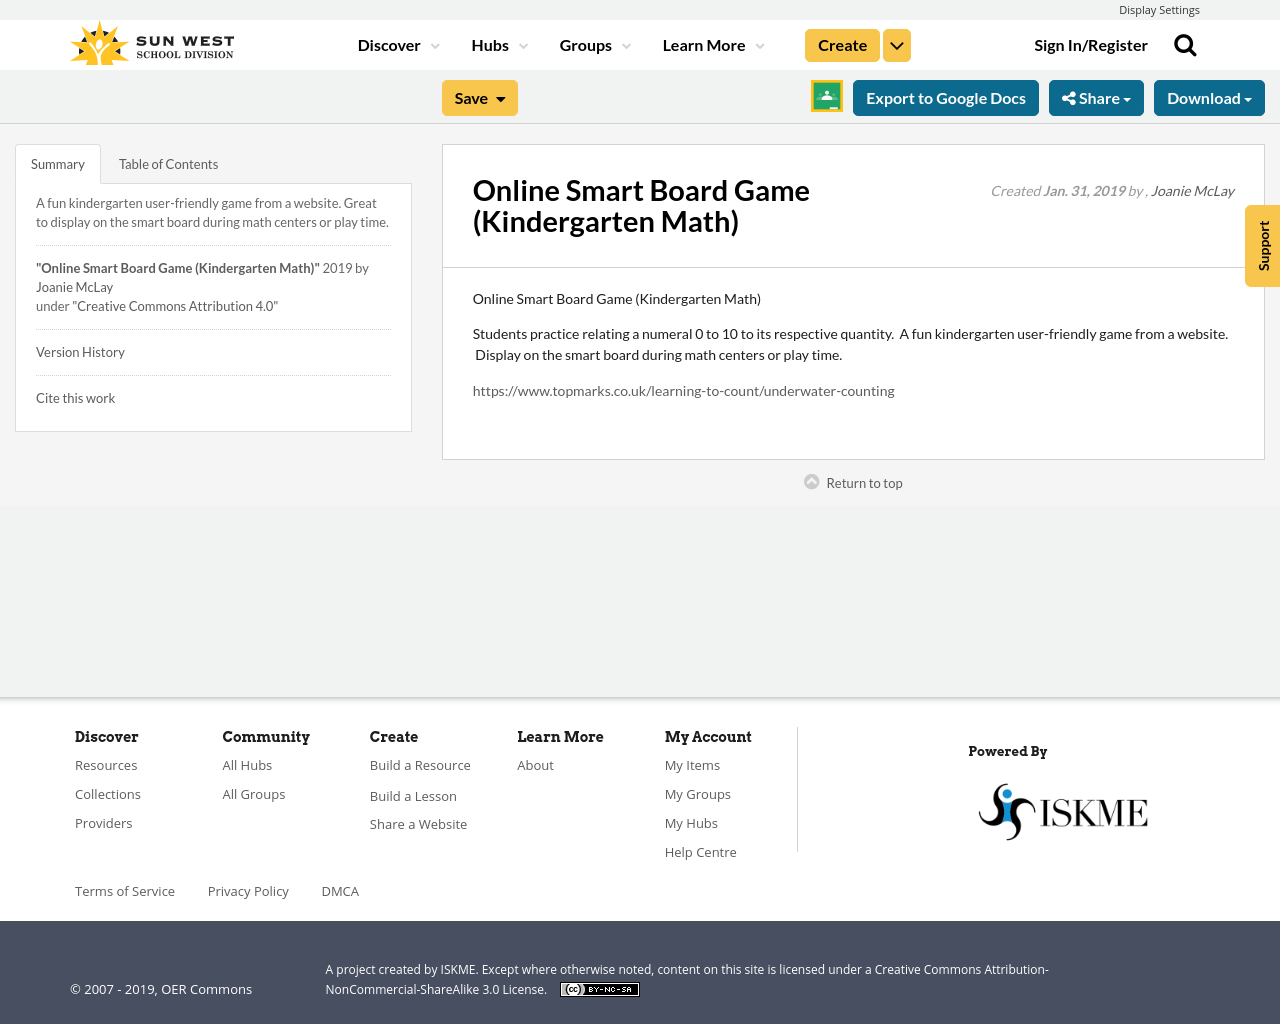Expand the Download dropdown button
The height and width of the screenshot is (1024, 1280).
pyautogui.click(x=1209, y=98)
